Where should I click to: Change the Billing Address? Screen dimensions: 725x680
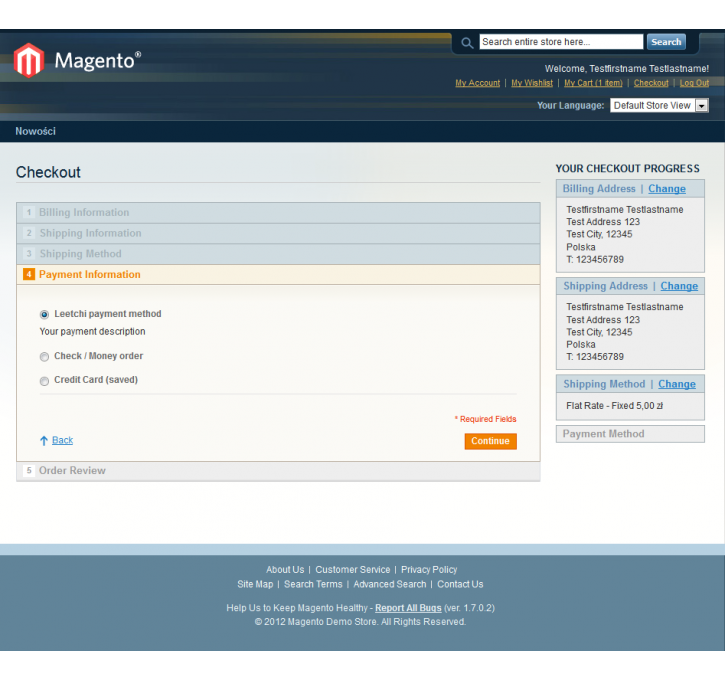coord(667,189)
